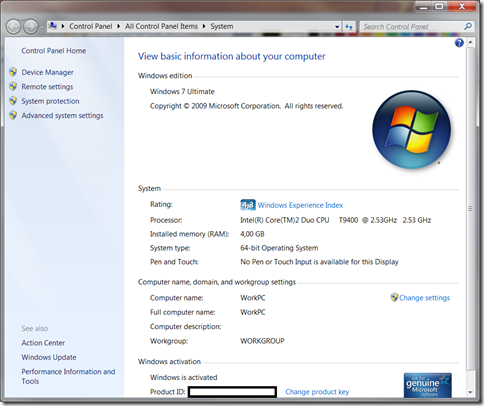Viewport: 484px width, 406px height.
Task: Click the Forward navigation arrow button
Action: pos(31,27)
